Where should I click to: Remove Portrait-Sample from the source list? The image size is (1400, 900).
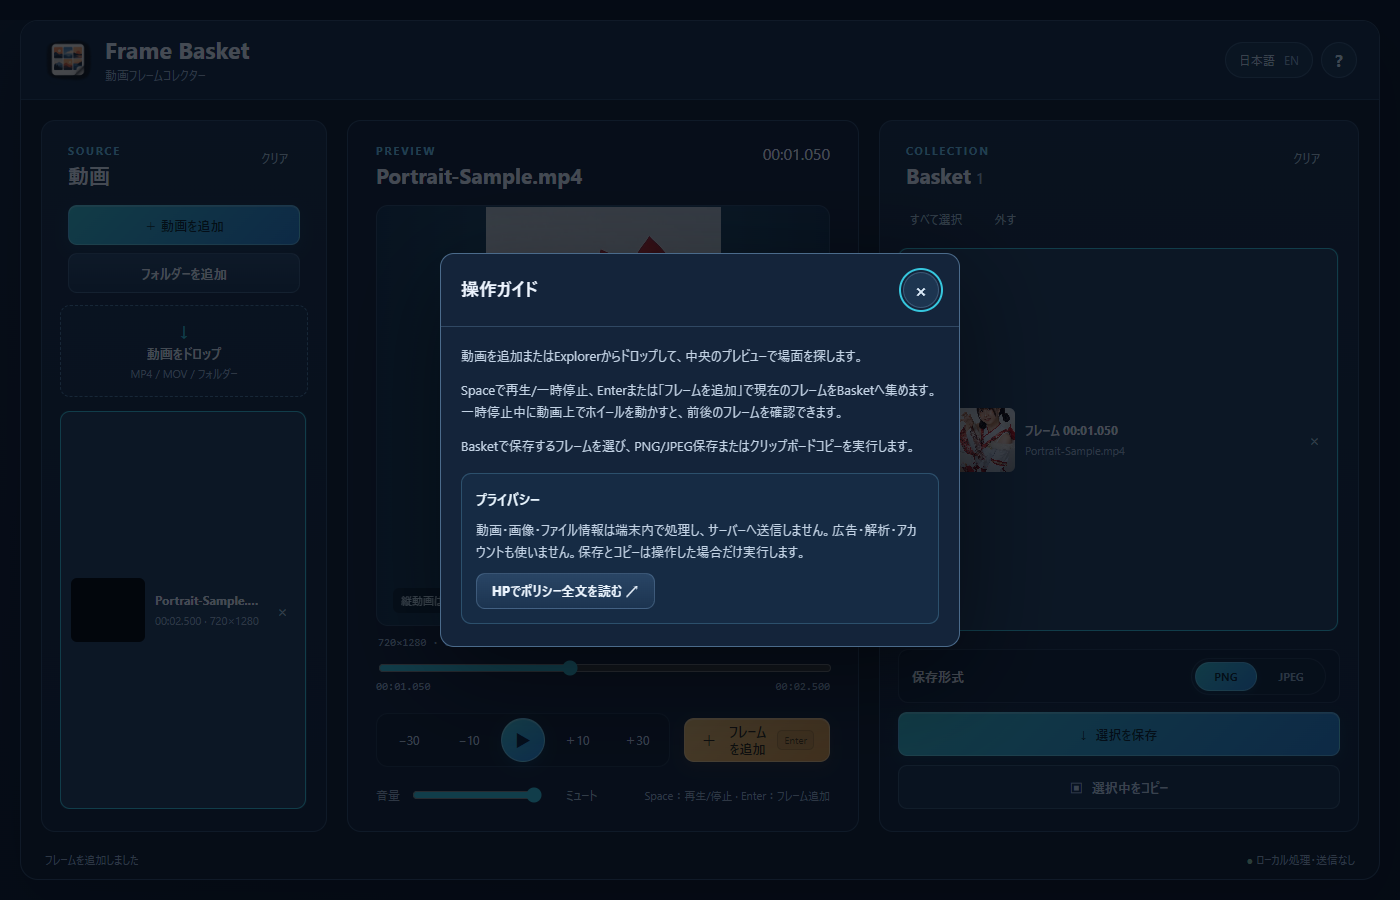pyautogui.click(x=282, y=612)
